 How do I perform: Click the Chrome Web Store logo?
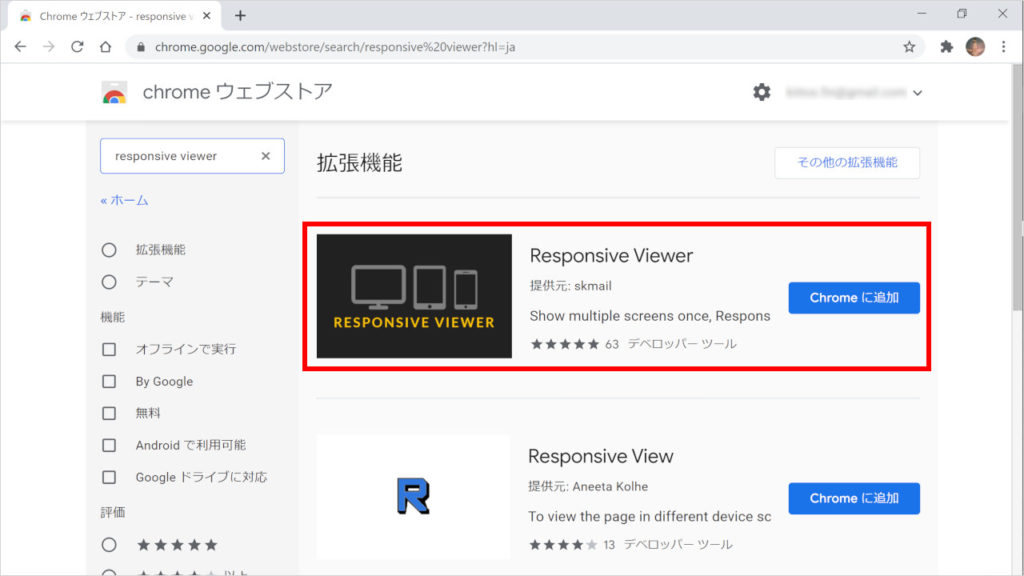(x=113, y=91)
